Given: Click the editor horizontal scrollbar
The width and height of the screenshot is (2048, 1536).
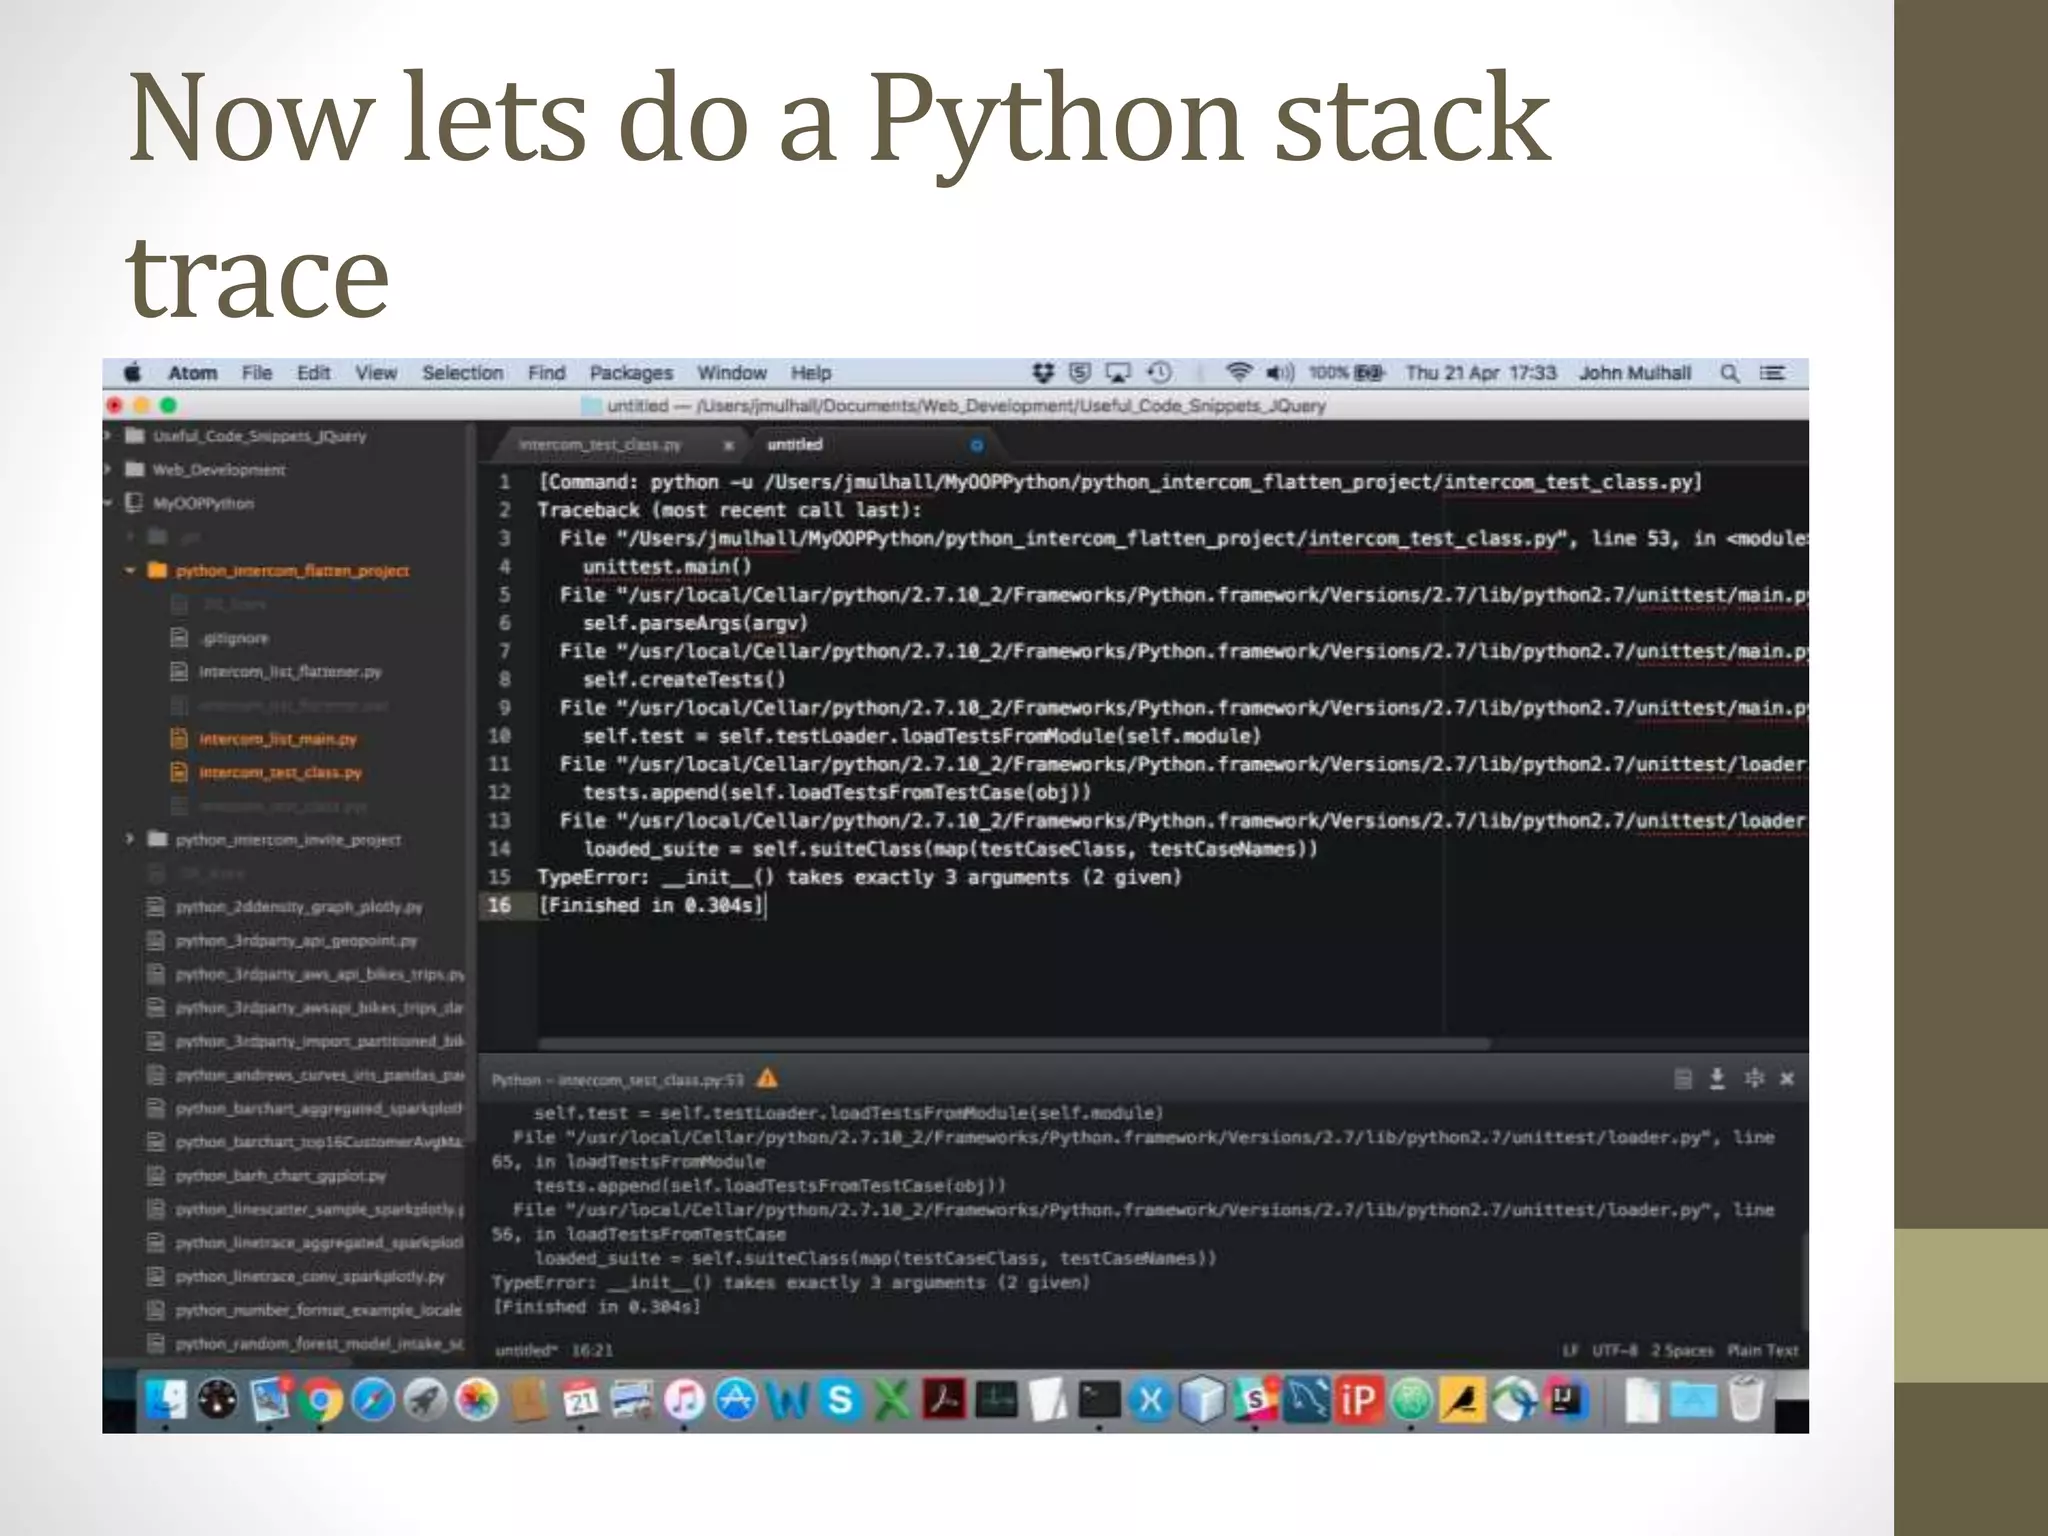Looking at the screenshot, I should [1014, 1043].
